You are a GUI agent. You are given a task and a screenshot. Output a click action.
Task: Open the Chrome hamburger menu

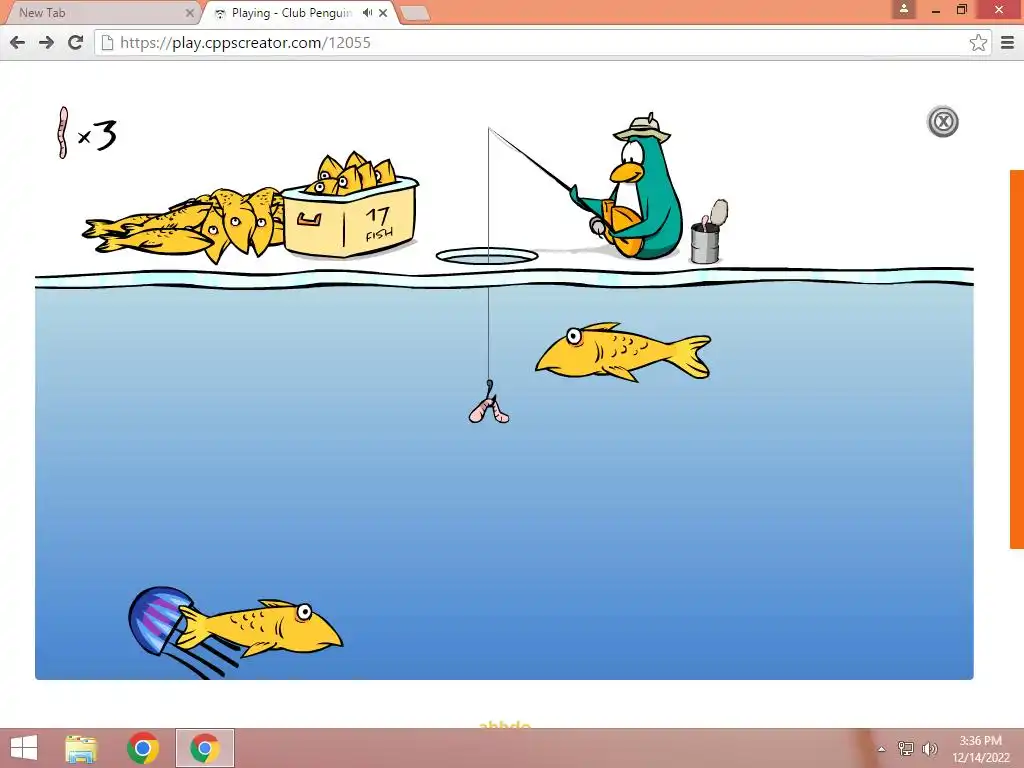1008,42
